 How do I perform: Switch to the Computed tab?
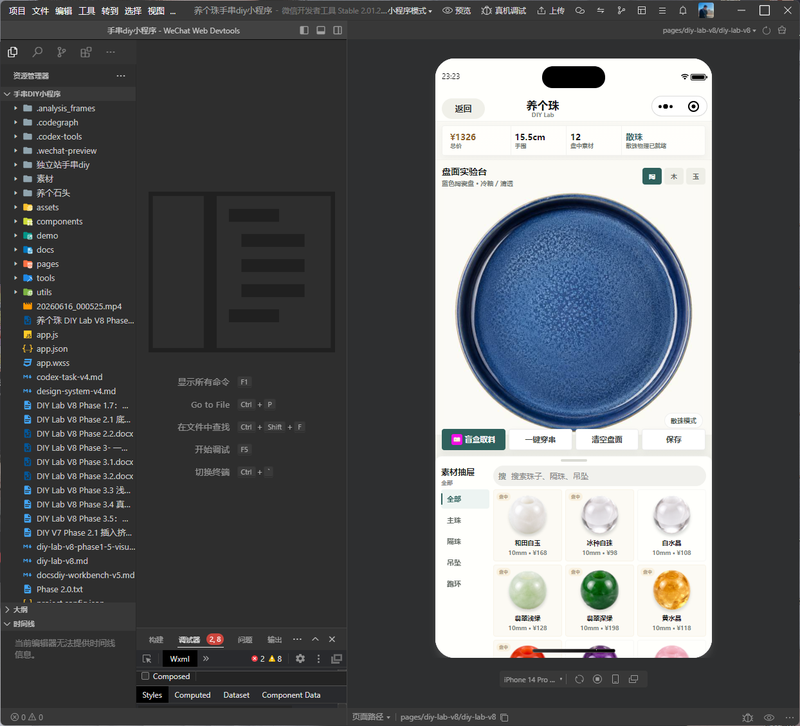(192, 695)
